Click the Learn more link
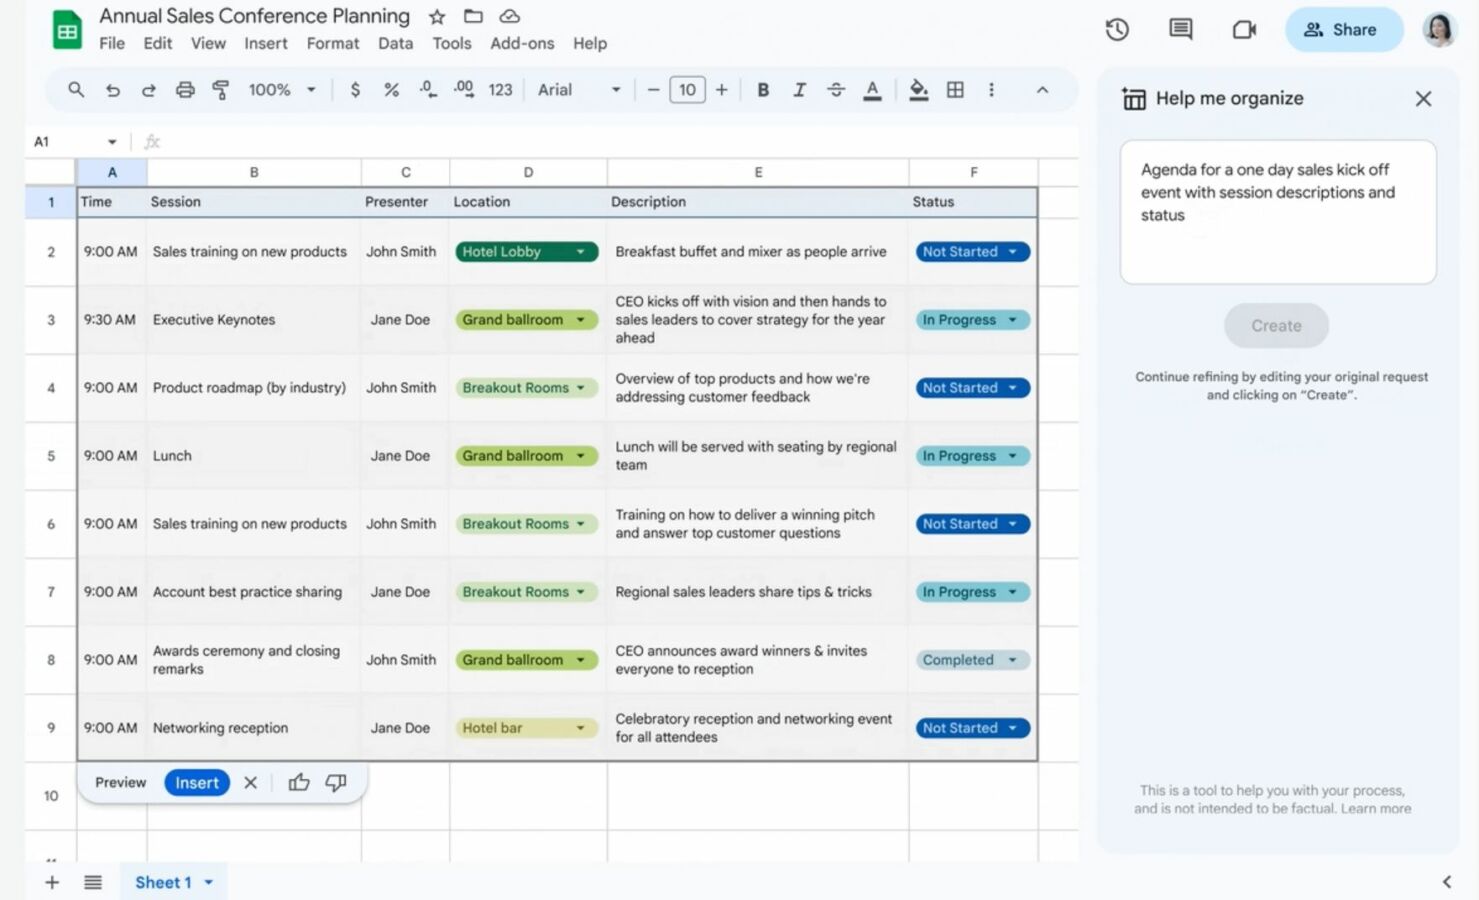 point(1376,808)
